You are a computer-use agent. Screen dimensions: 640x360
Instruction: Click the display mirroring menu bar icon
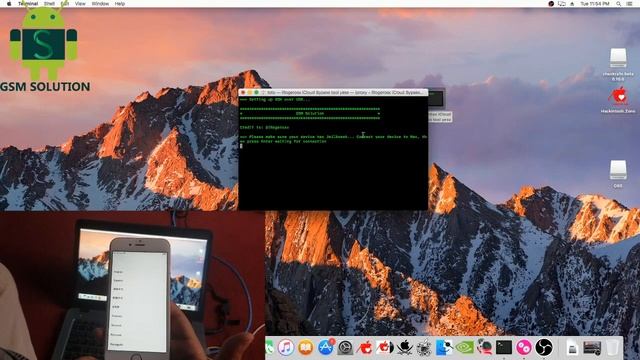tap(562, 4)
